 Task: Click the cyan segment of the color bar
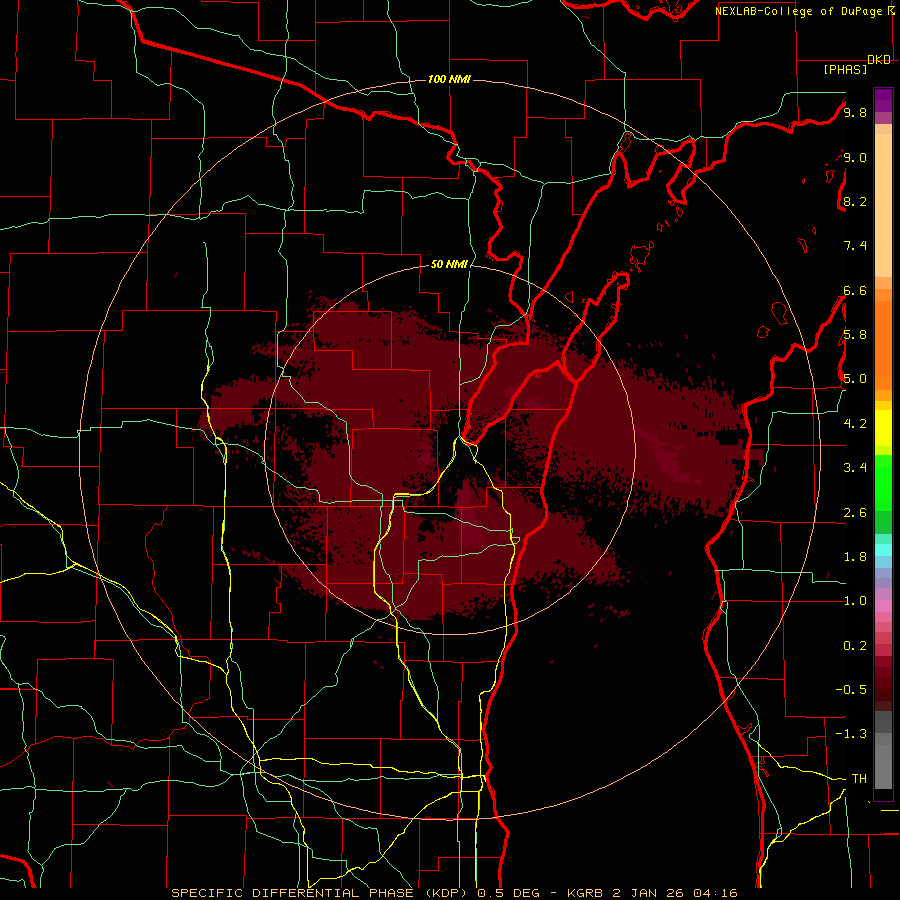click(883, 550)
